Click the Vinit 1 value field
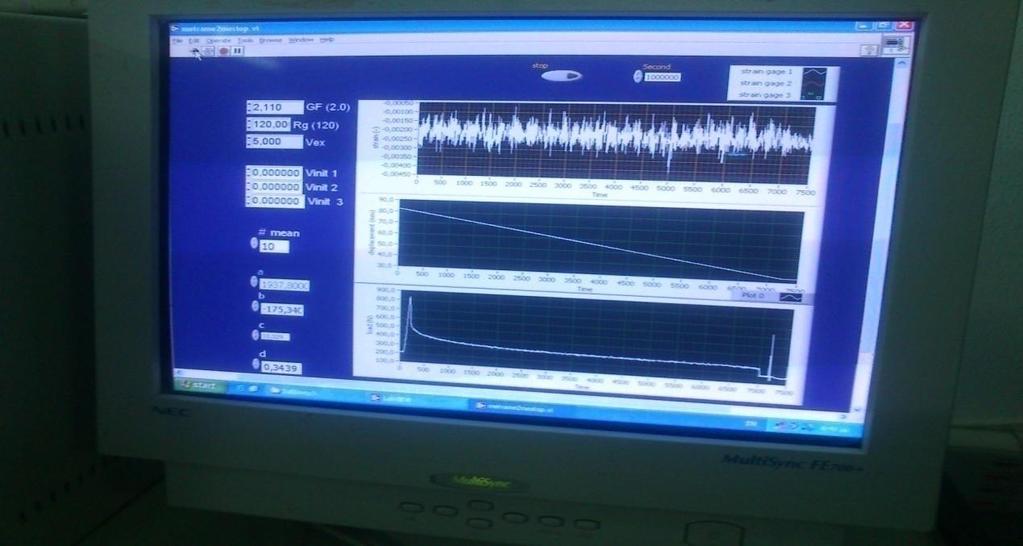The width and height of the screenshot is (1023, 546). (277, 173)
